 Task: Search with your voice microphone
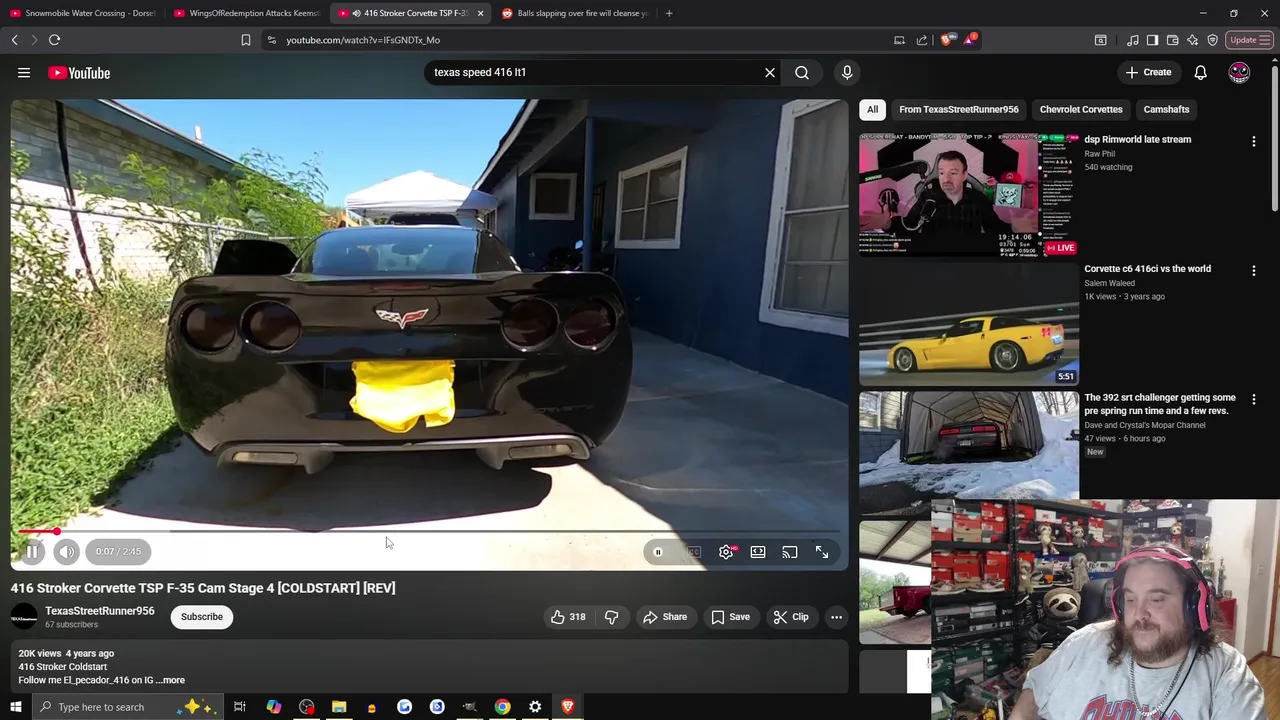pos(847,72)
